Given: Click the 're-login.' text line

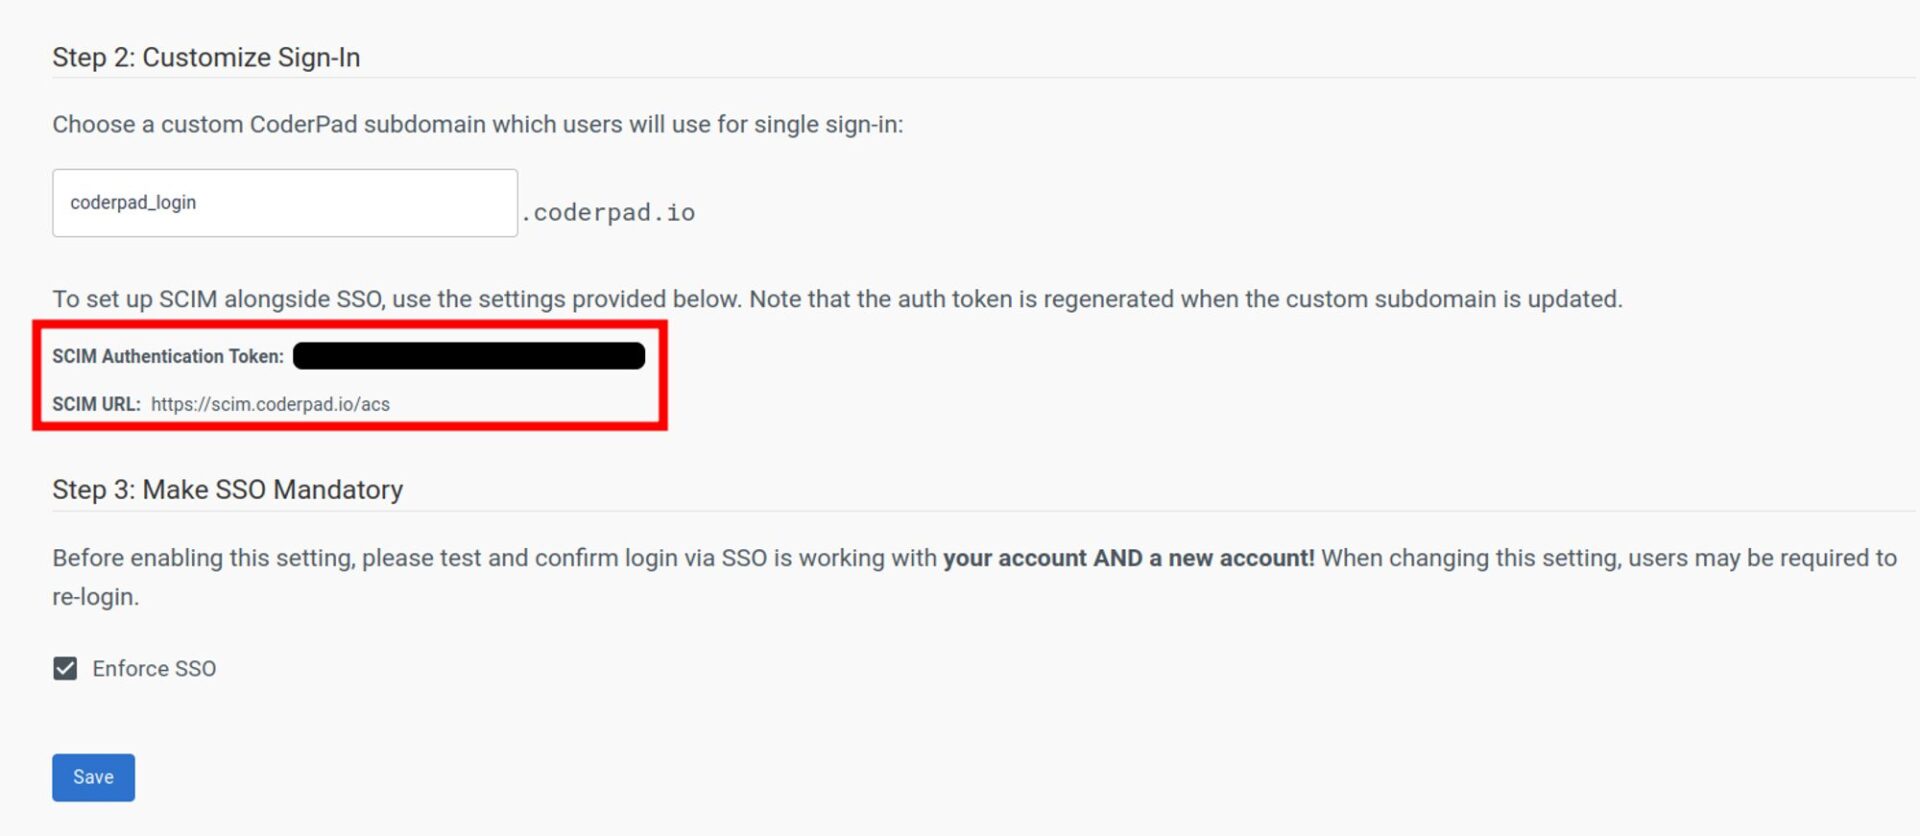Looking at the screenshot, I should [x=96, y=597].
